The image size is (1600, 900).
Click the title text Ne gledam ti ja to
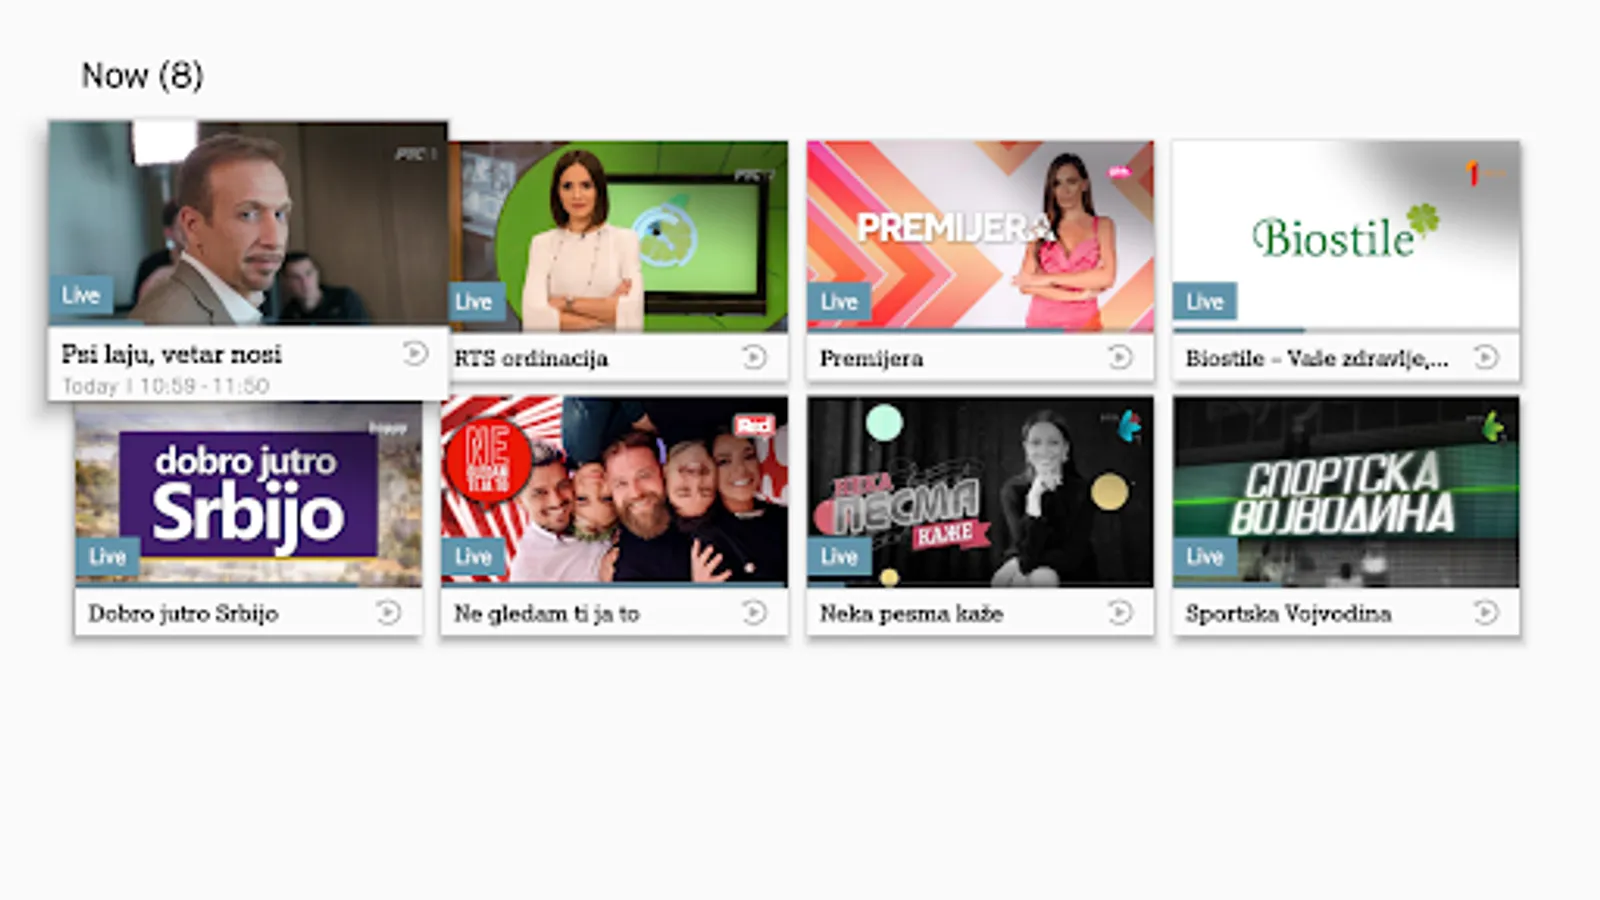coord(547,613)
